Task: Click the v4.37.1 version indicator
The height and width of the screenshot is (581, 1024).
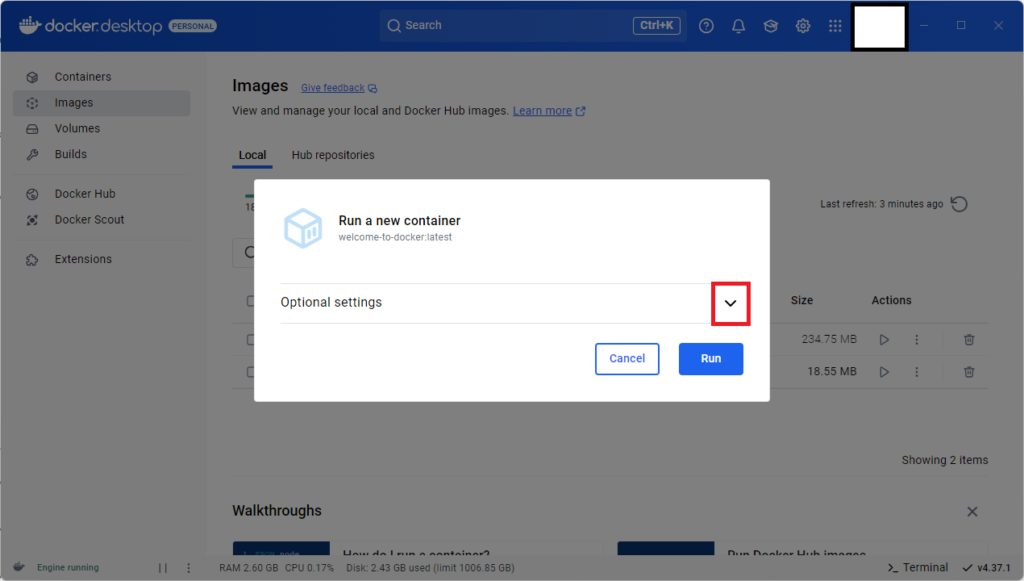Action: tap(986, 568)
